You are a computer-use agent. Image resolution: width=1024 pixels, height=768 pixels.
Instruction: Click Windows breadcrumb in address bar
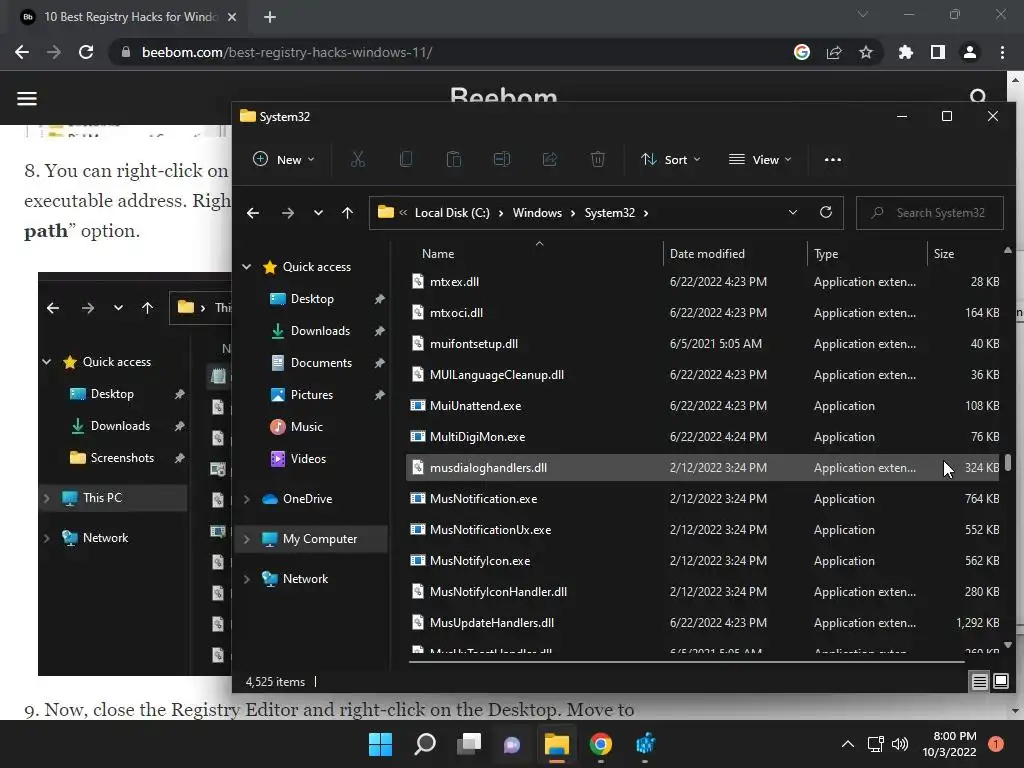(537, 213)
